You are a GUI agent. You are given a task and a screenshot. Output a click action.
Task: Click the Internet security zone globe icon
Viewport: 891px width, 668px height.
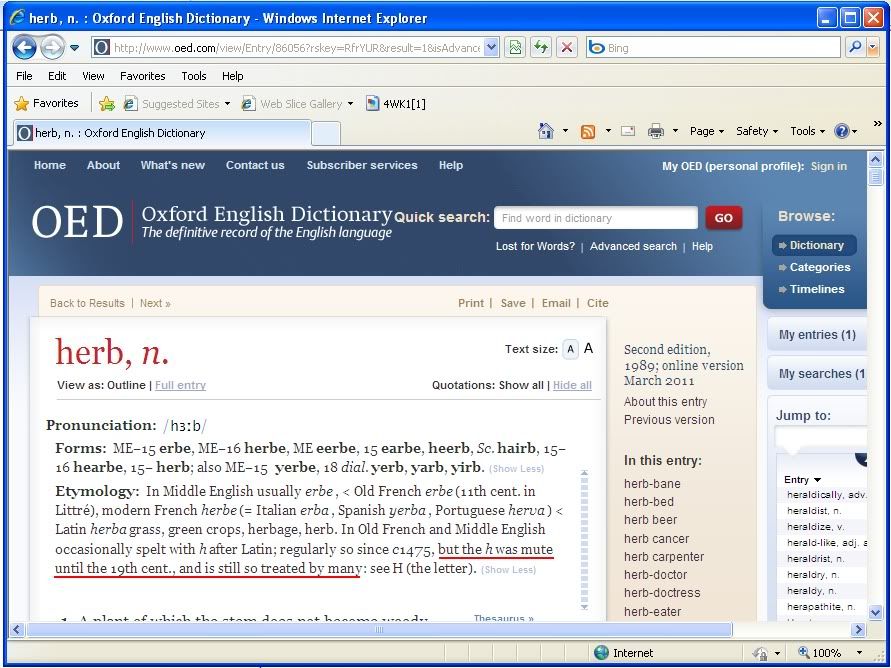[601, 653]
